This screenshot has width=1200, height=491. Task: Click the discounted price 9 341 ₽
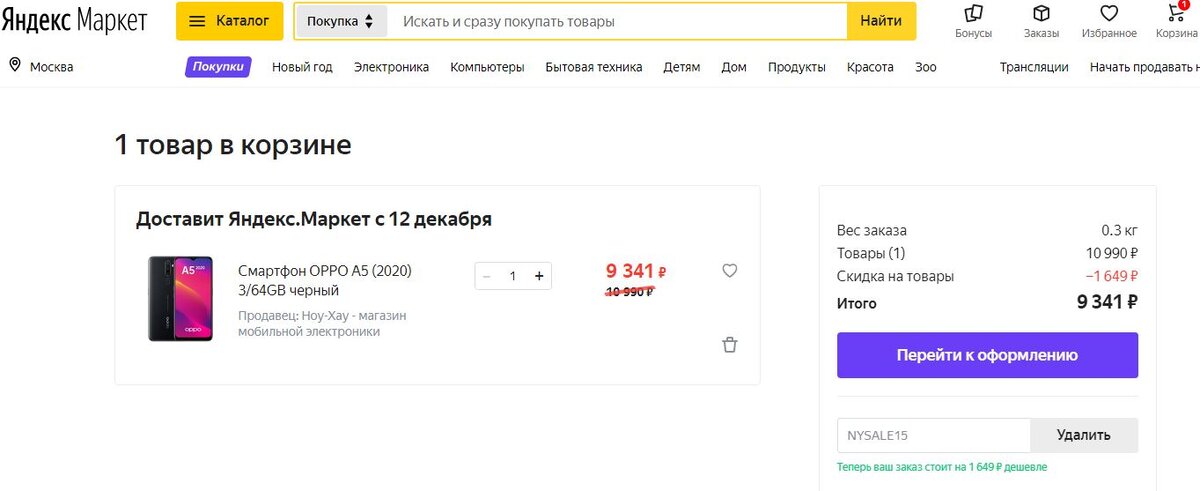point(636,270)
